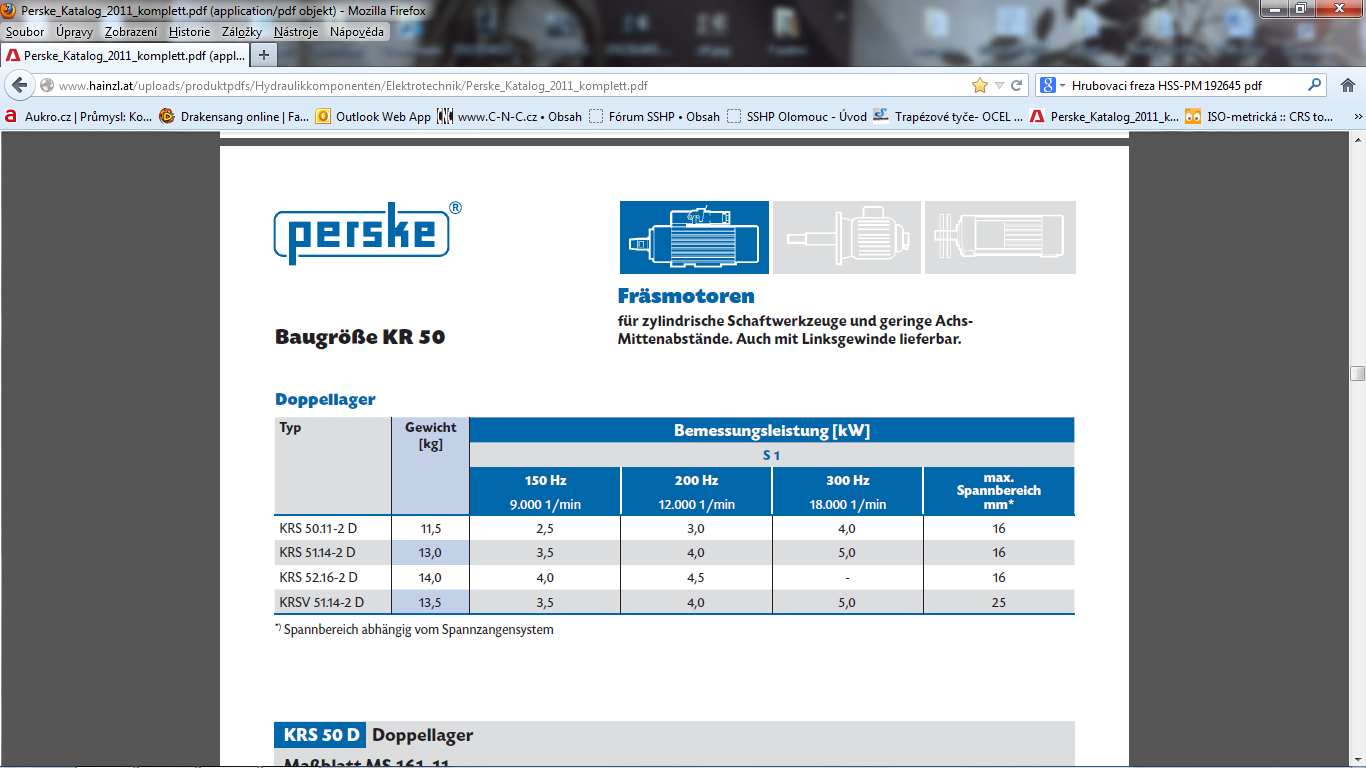Open a new tab with the plus button
This screenshot has height=768, width=1366.
(x=263, y=55)
